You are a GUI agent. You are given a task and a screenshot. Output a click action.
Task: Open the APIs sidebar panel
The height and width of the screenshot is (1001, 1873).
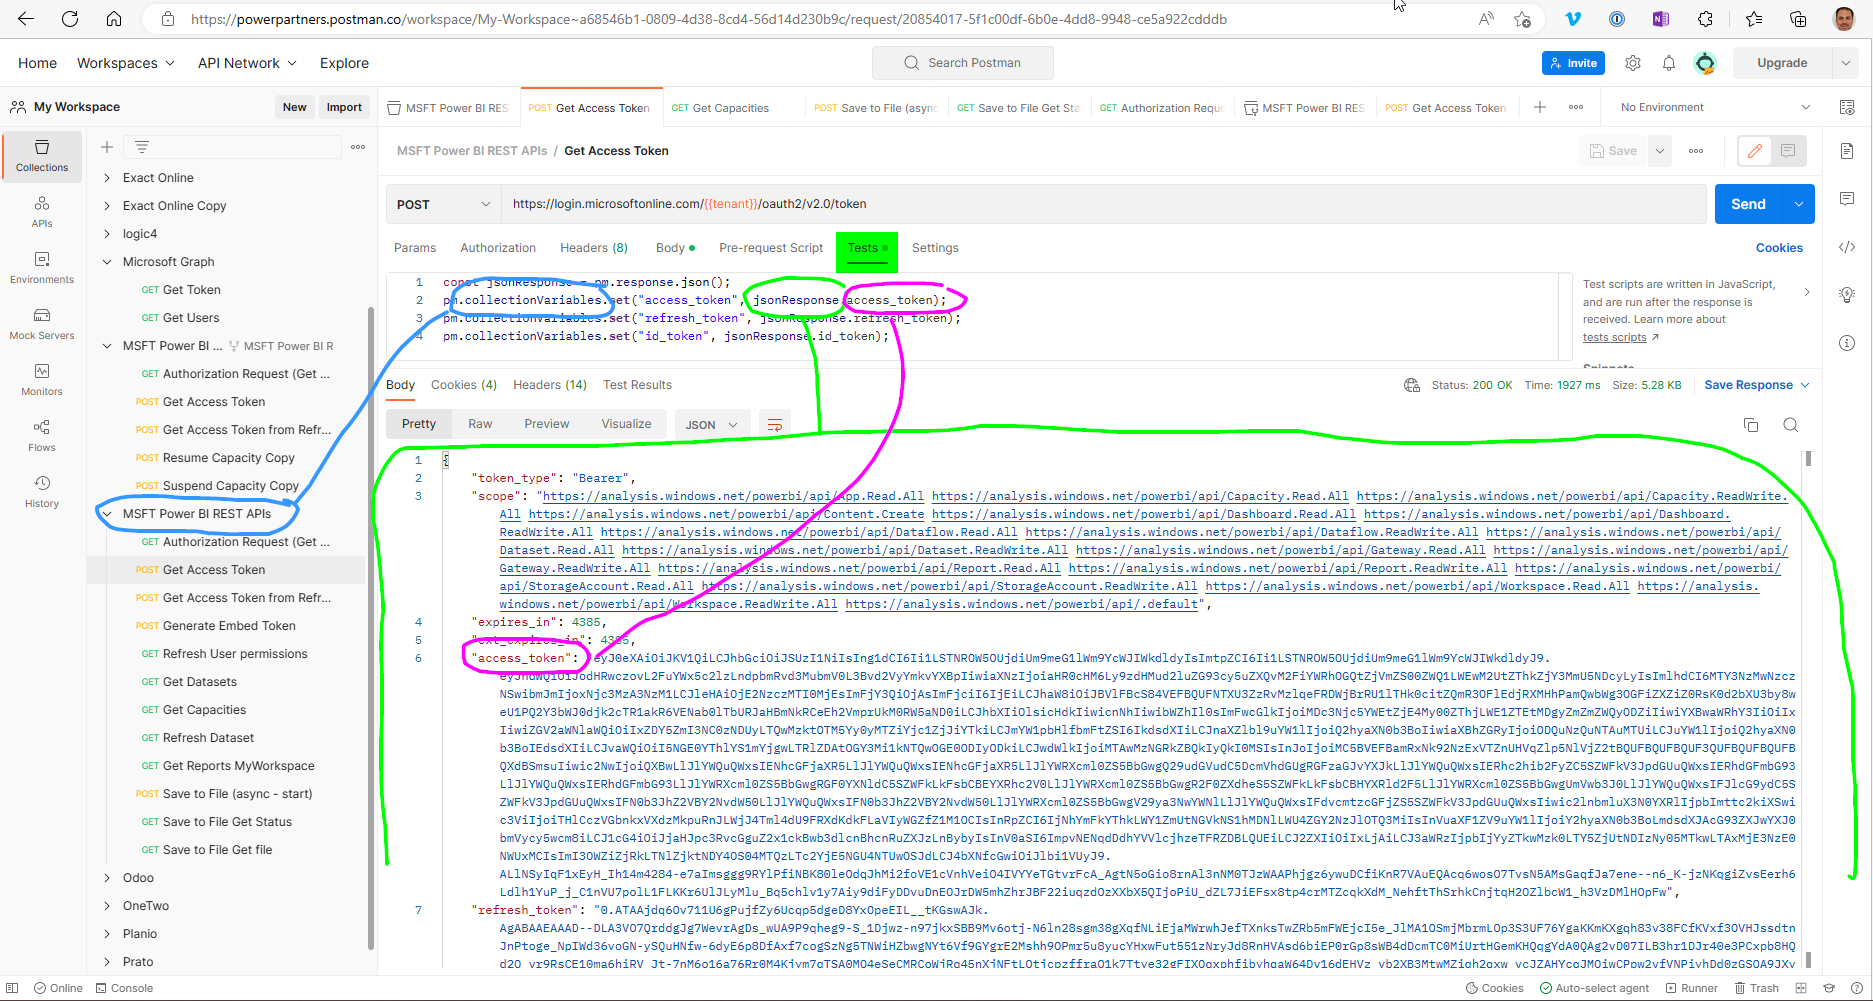[x=42, y=211]
